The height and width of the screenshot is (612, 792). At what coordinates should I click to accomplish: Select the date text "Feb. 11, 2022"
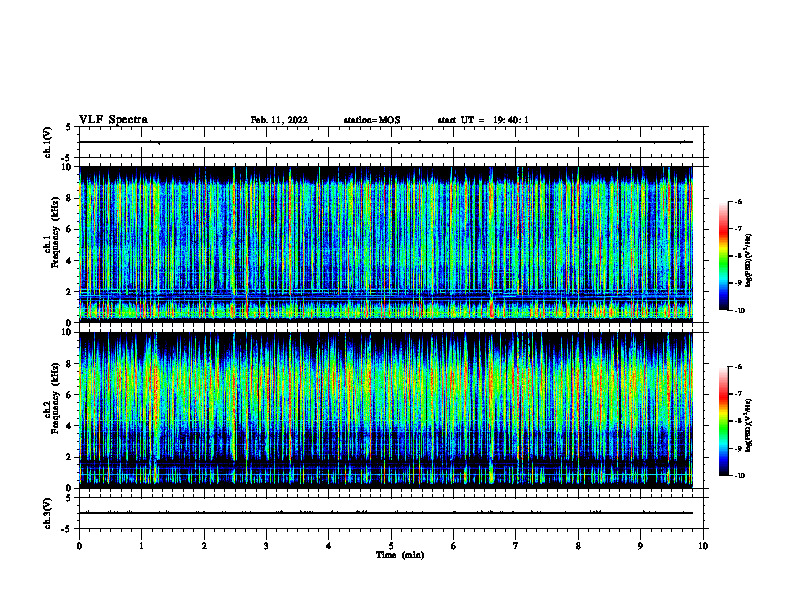coord(279,120)
